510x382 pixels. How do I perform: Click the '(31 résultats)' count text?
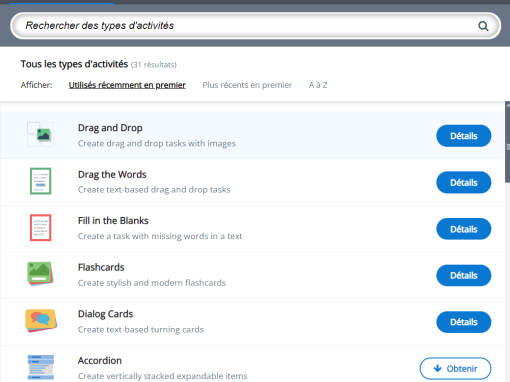(x=154, y=65)
